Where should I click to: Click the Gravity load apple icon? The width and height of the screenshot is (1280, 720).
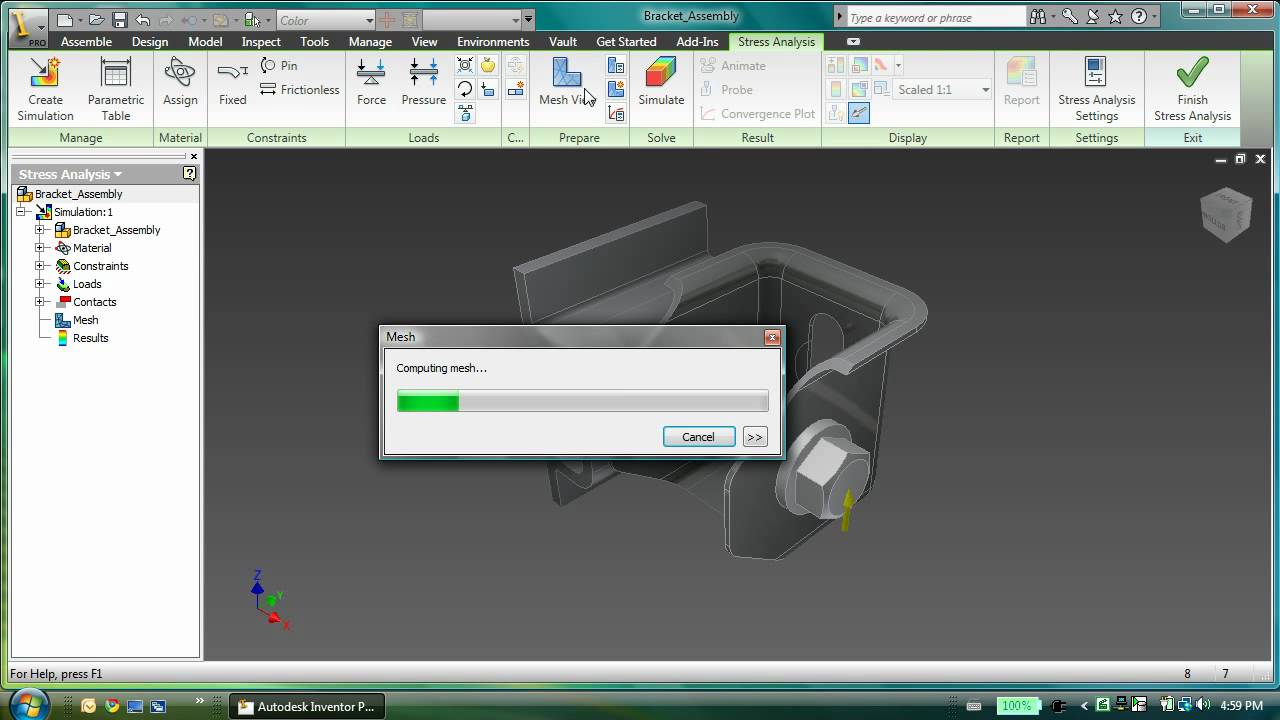click(488, 66)
